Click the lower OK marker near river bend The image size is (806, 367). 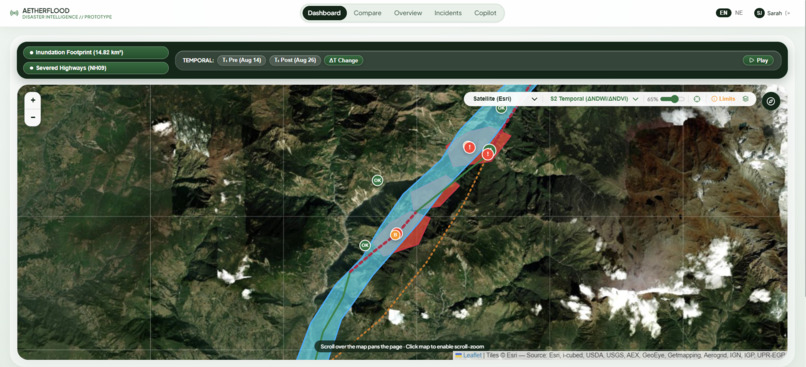coord(365,245)
